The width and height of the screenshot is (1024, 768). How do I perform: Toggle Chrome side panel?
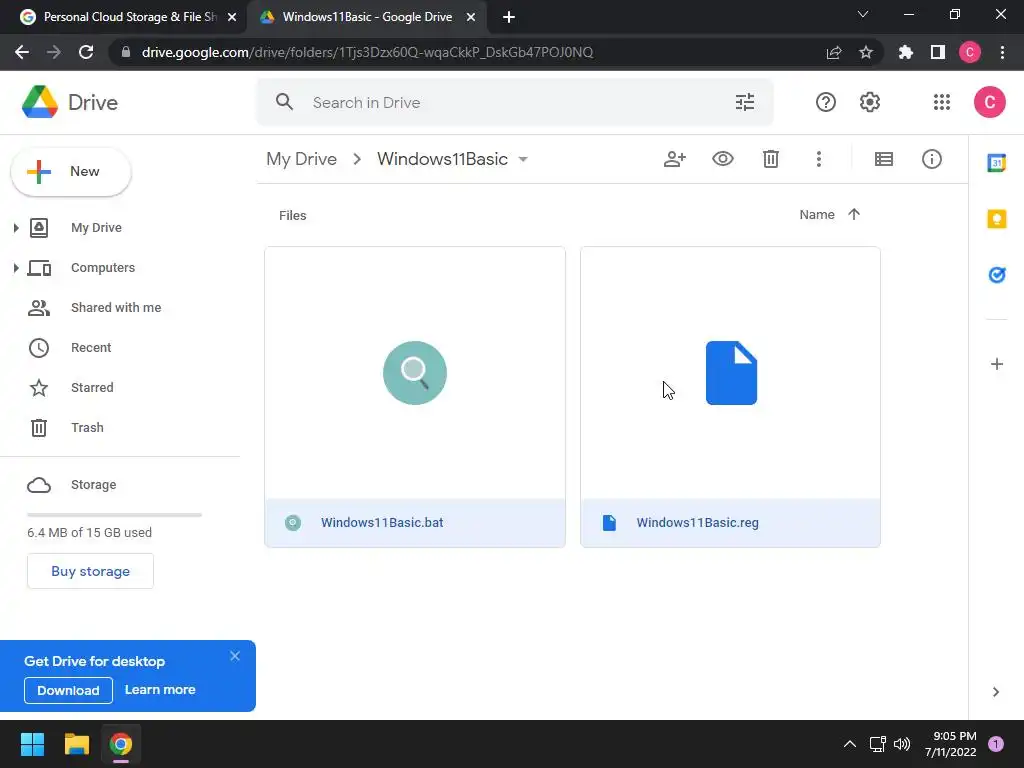[937, 52]
